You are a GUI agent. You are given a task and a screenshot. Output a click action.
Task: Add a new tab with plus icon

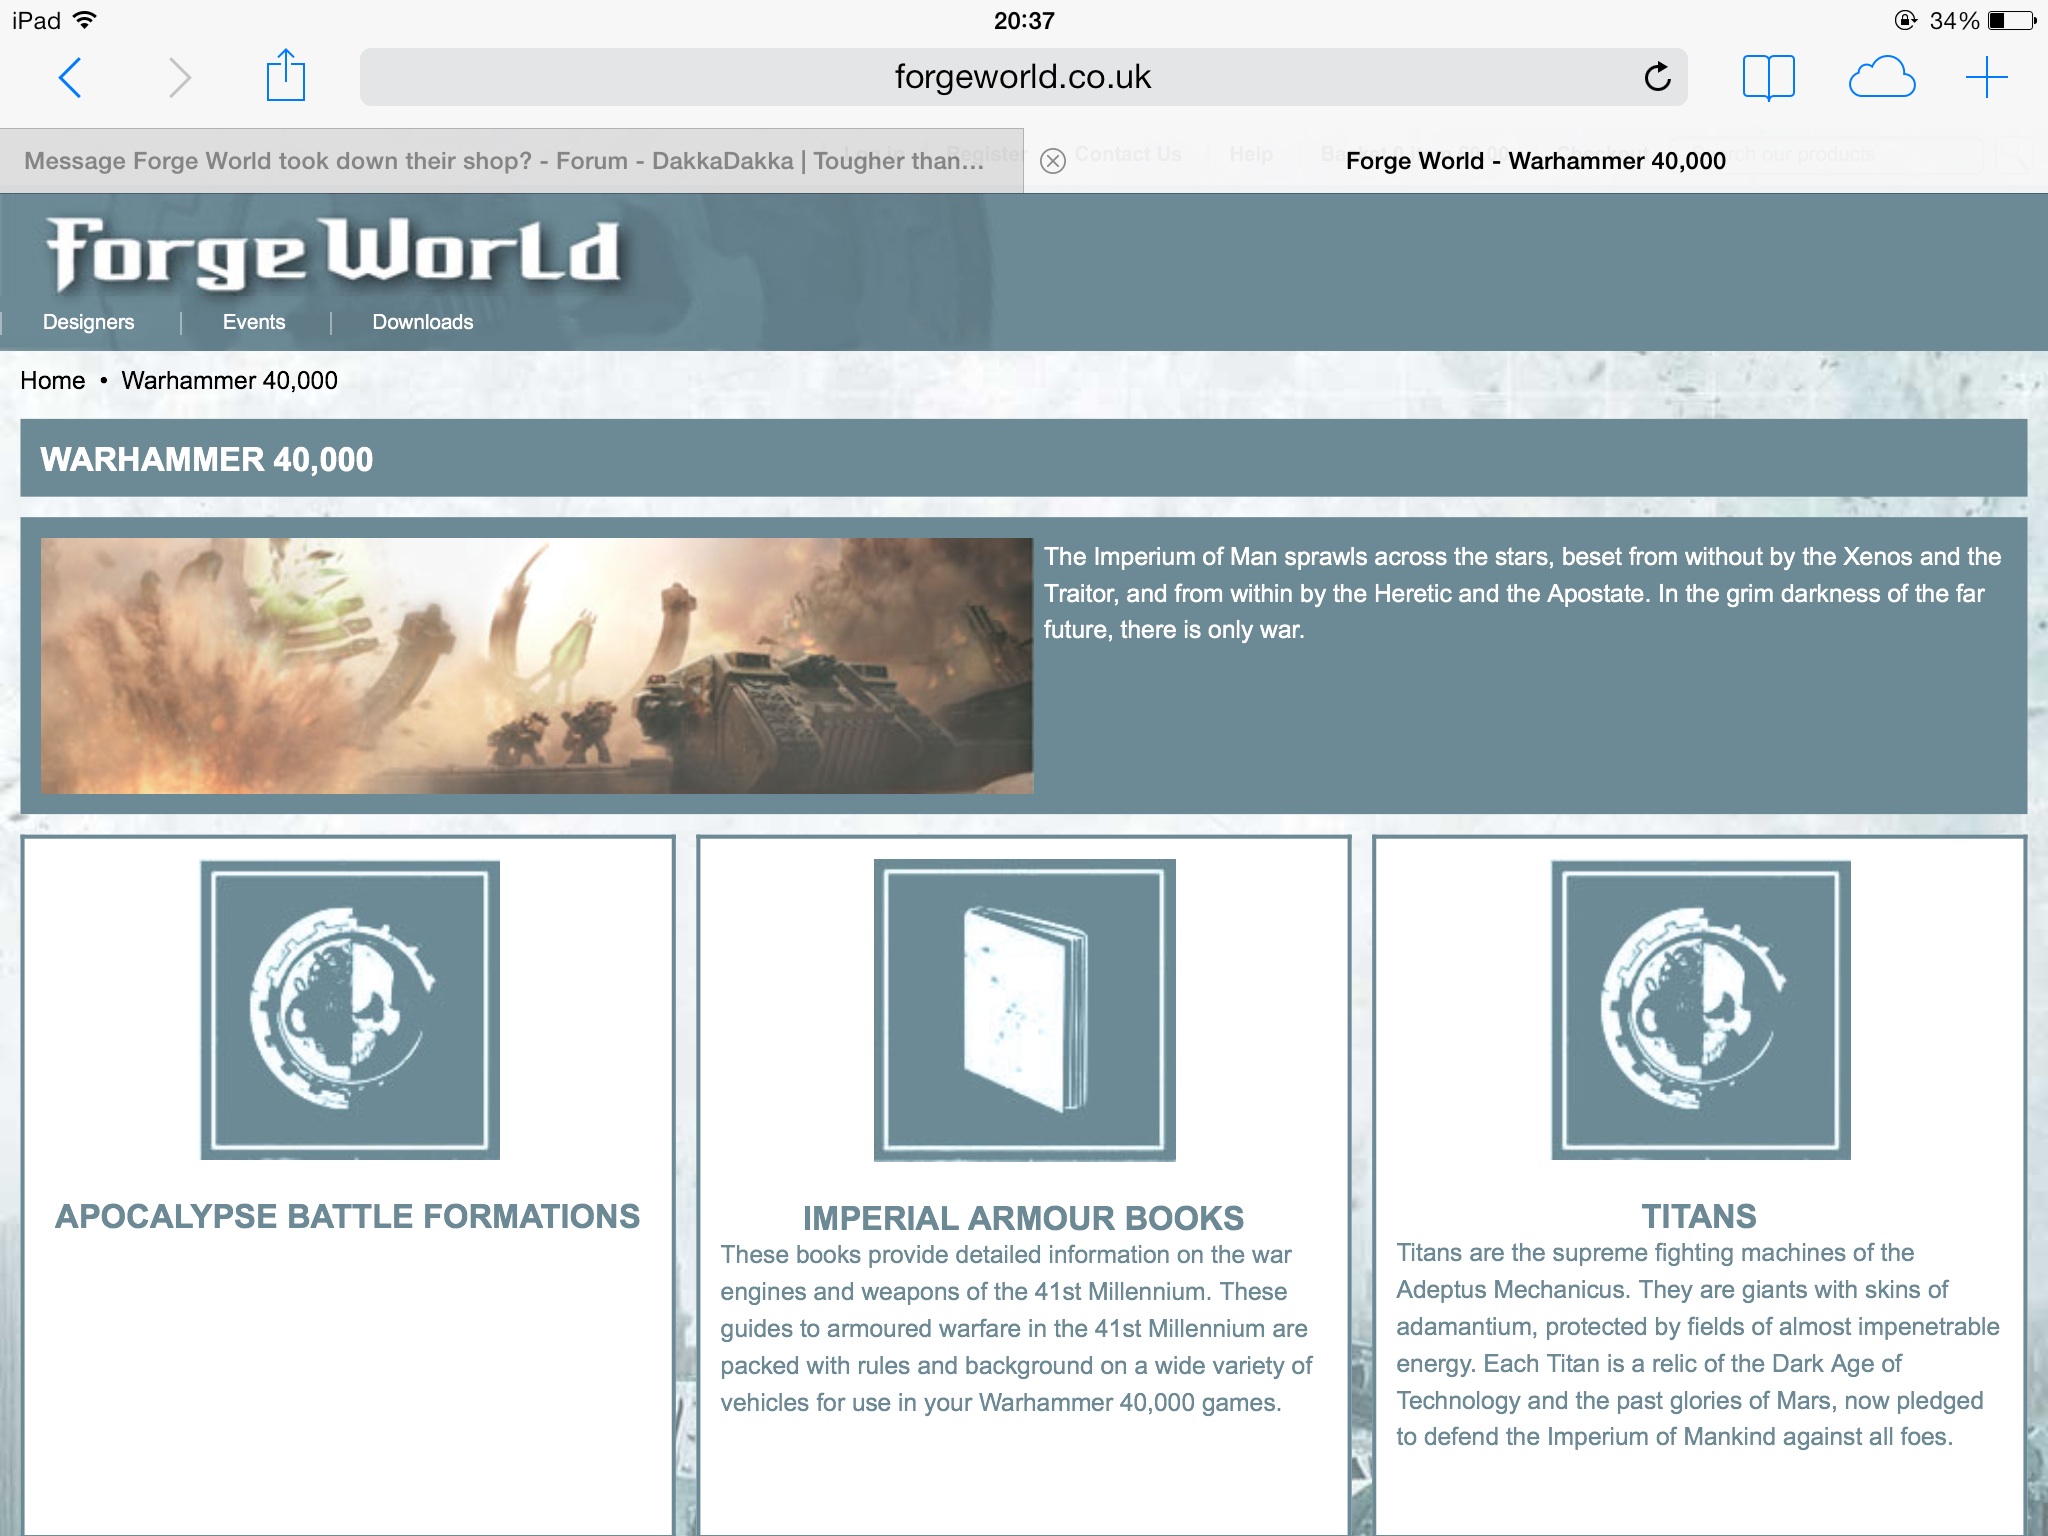[1986, 77]
